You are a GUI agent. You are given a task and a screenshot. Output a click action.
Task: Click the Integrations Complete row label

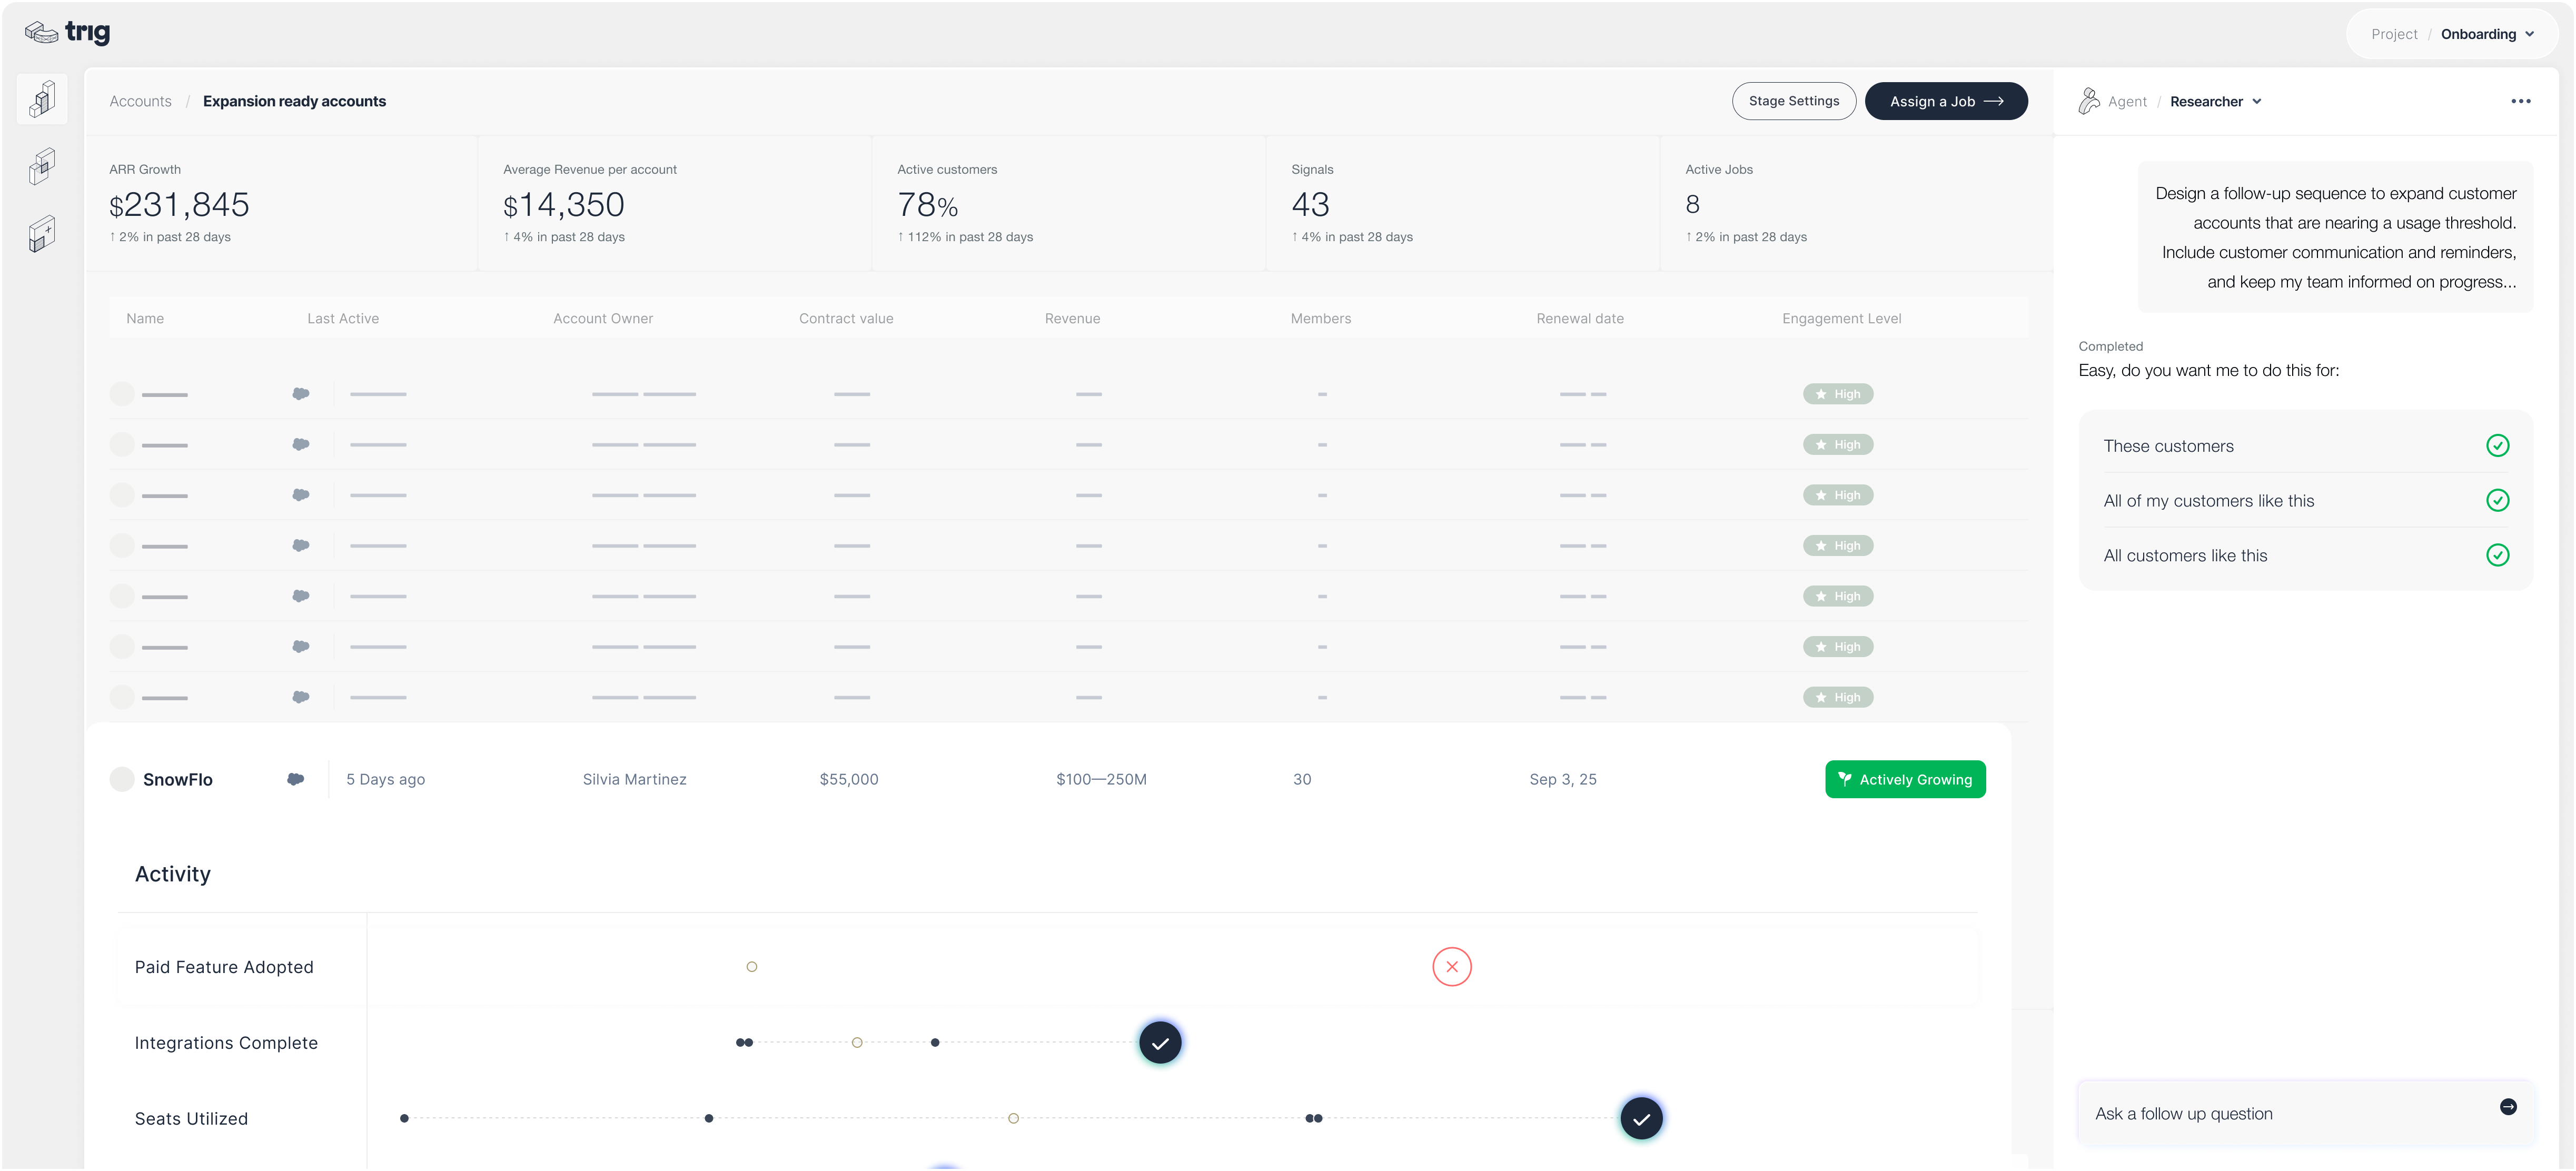coord(226,1043)
